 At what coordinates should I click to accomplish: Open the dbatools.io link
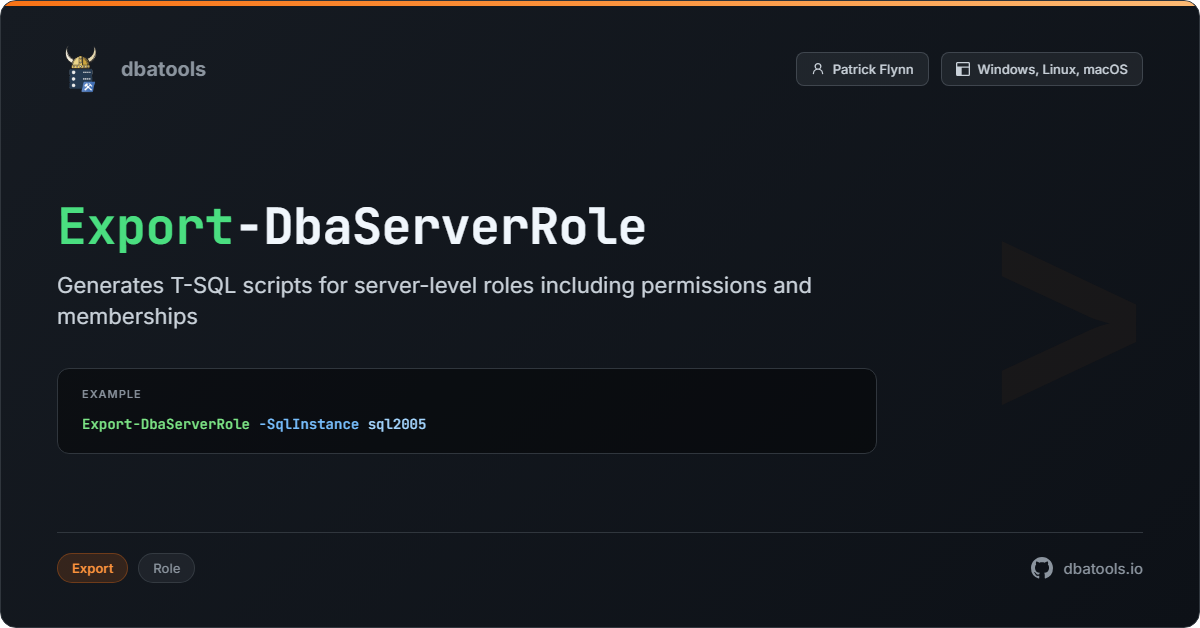tap(1103, 568)
